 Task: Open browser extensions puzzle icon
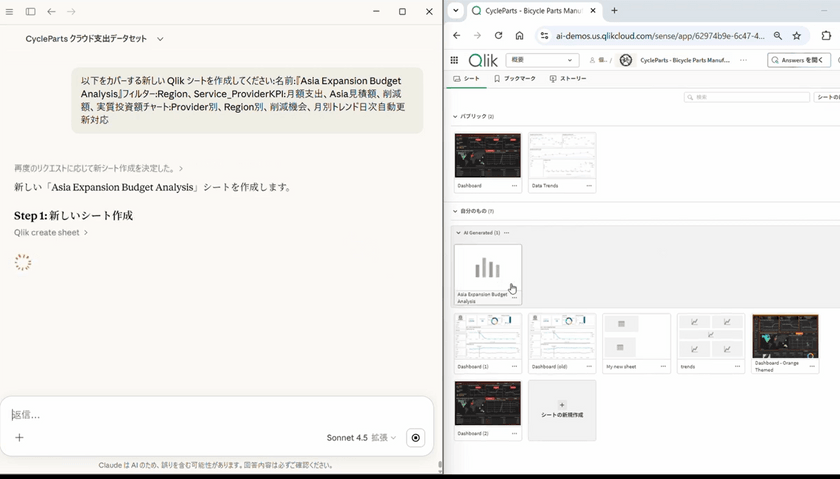tap(826, 36)
